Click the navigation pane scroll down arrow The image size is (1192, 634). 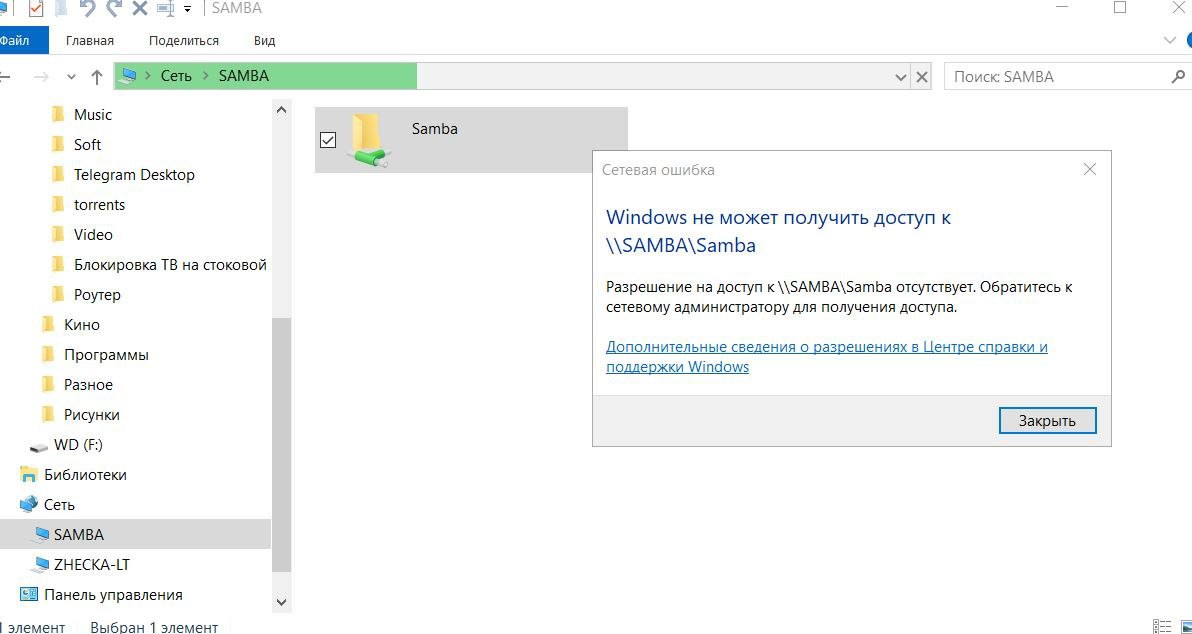click(281, 602)
